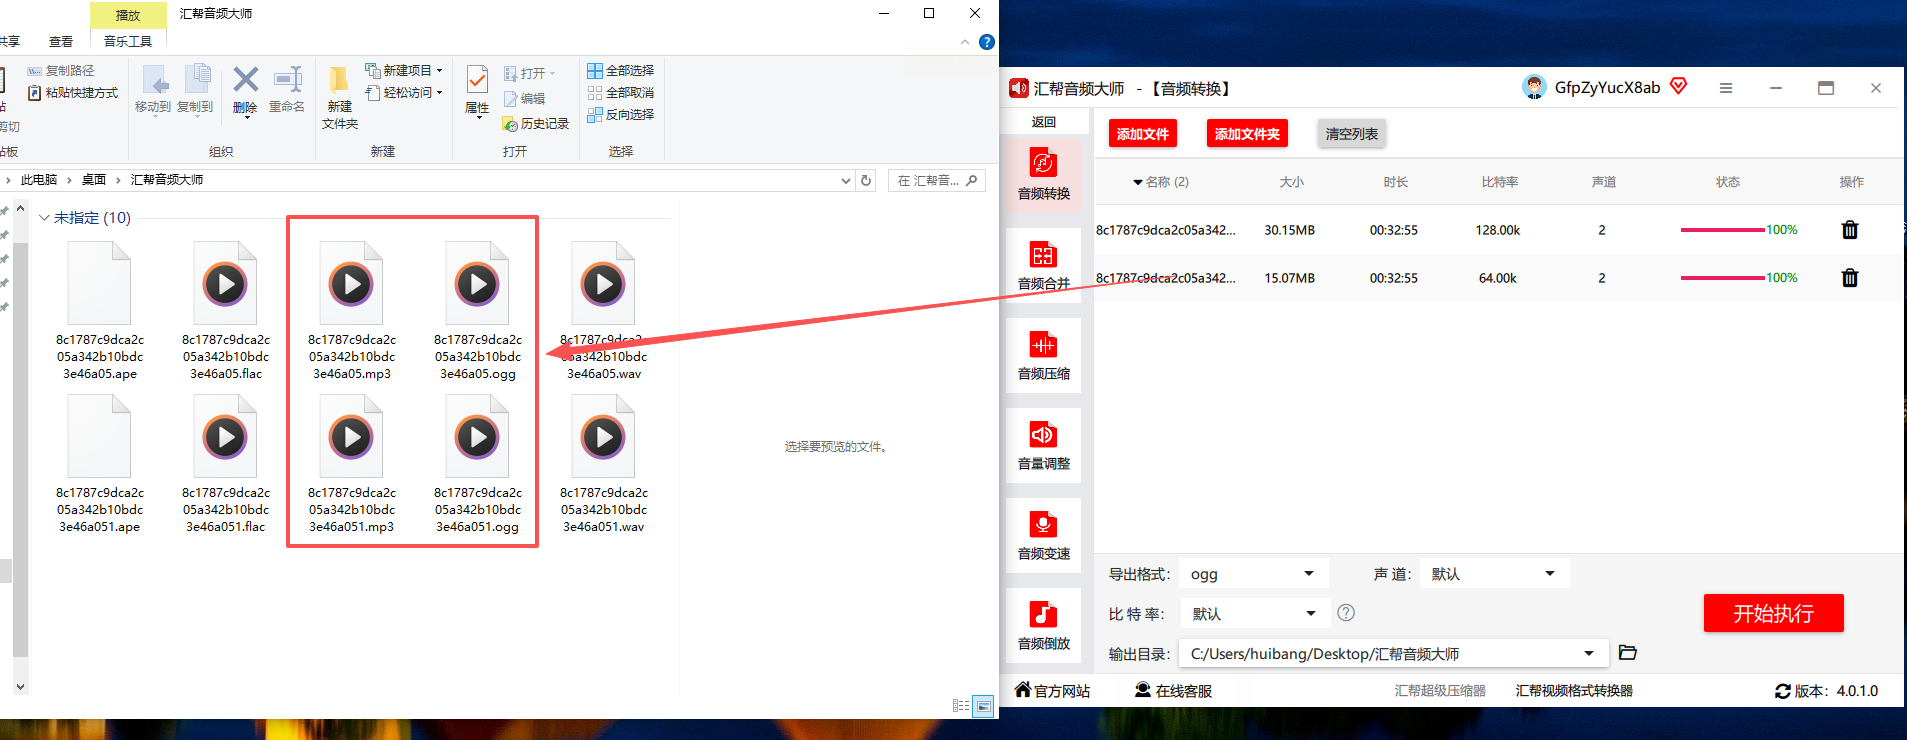
Task: Click the 128.00k row progress bar
Action: [x=1723, y=230]
